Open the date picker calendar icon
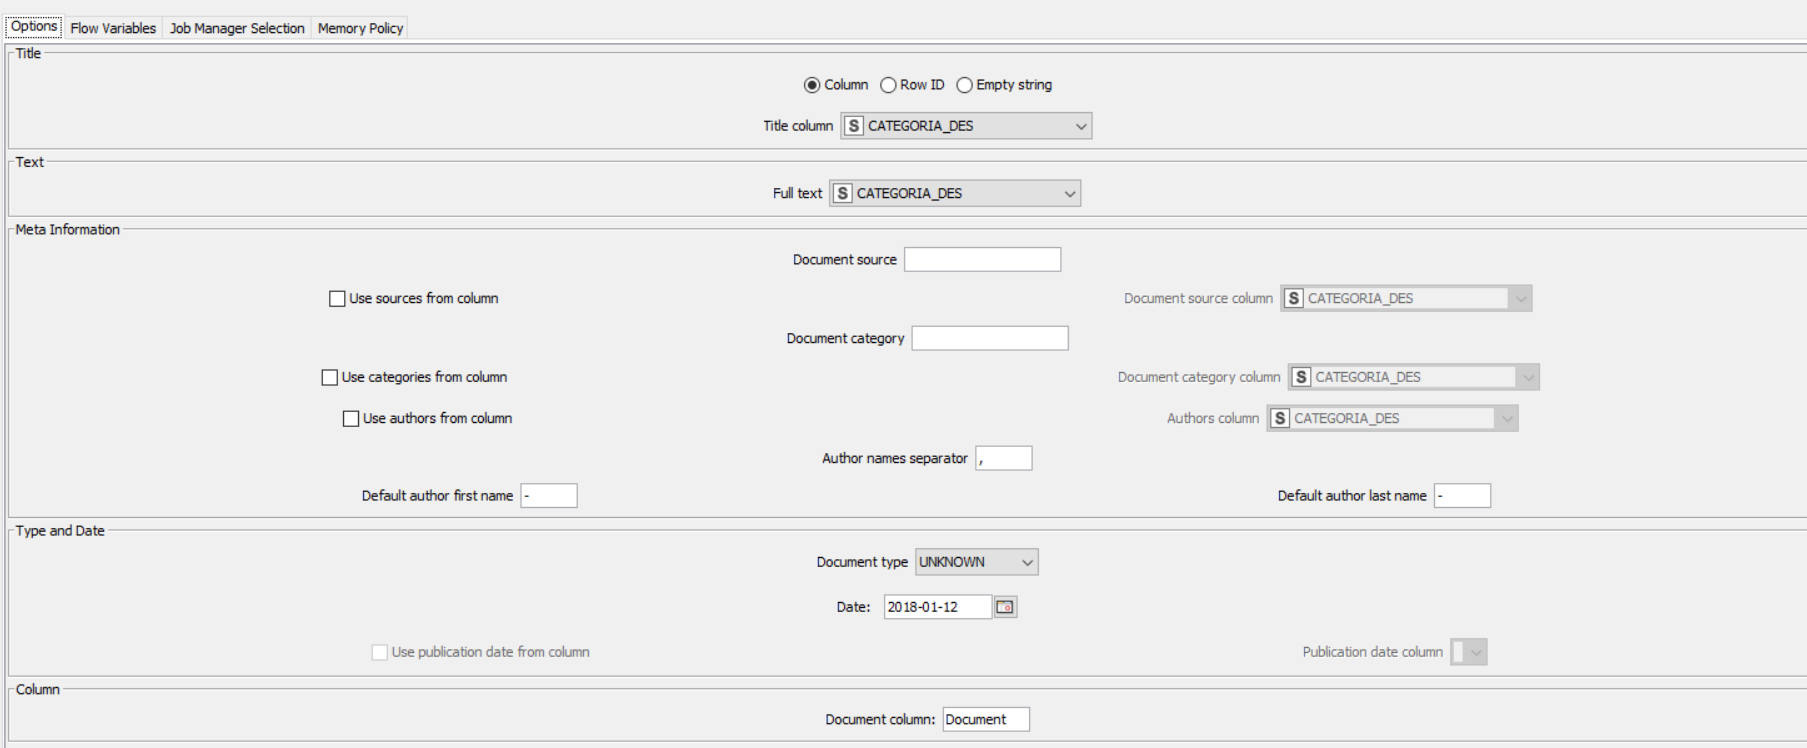Image resolution: width=1807 pixels, height=748 pixels. tap(1005, 607)
